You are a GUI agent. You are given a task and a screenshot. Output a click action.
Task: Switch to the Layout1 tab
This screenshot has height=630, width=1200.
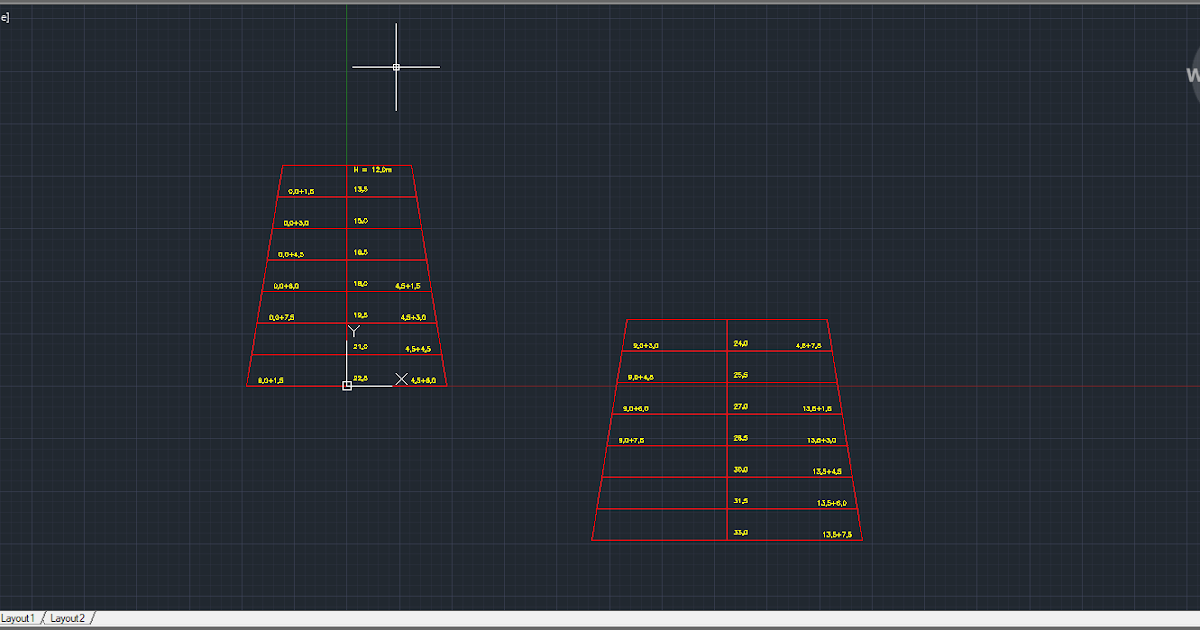pos(20,618)
